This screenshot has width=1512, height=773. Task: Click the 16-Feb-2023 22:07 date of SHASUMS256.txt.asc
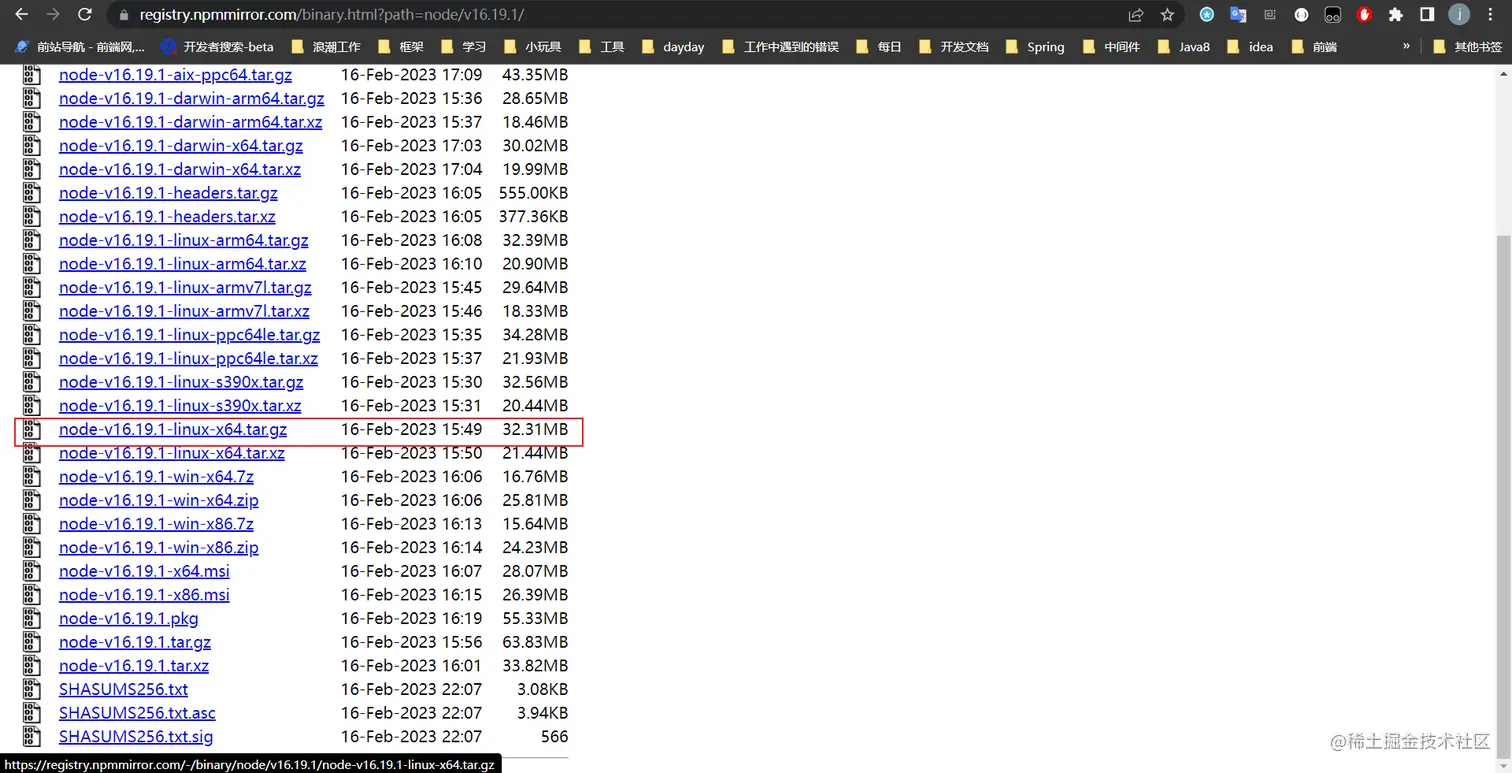[x=411, y=713]
